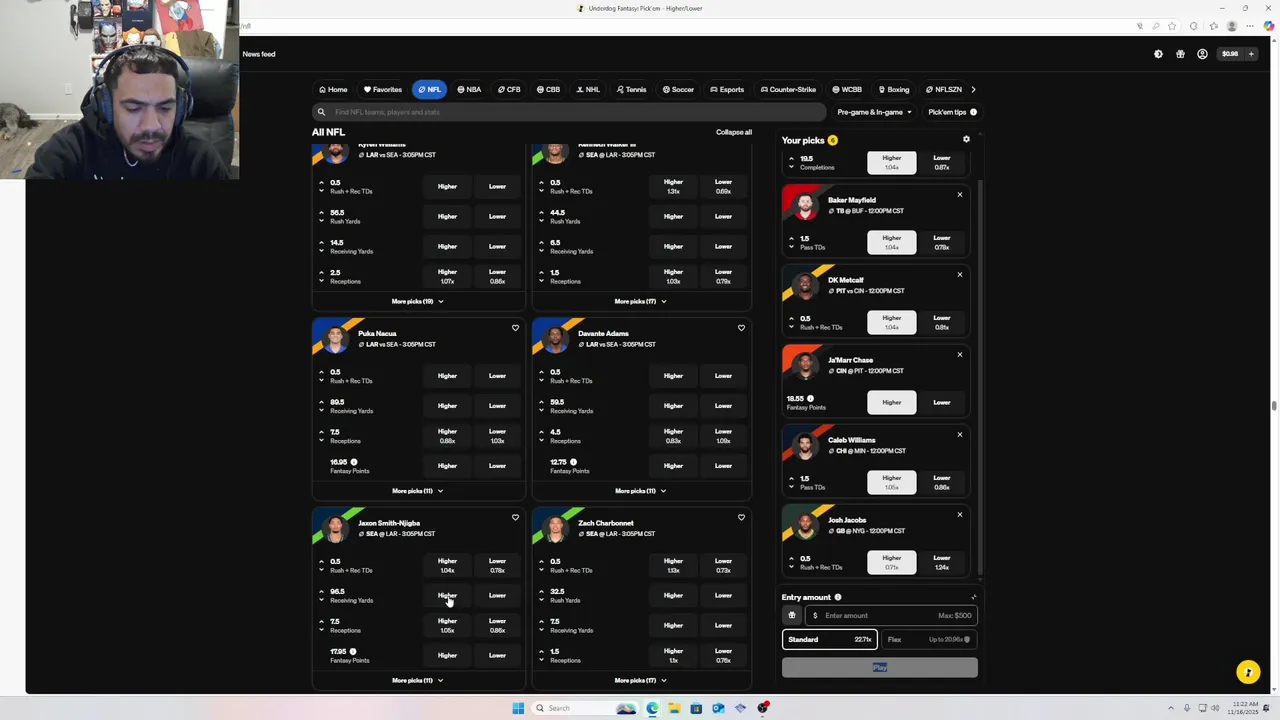
Task: Remove Ja'Marr Chase pick with X
Action: [960, 354]
